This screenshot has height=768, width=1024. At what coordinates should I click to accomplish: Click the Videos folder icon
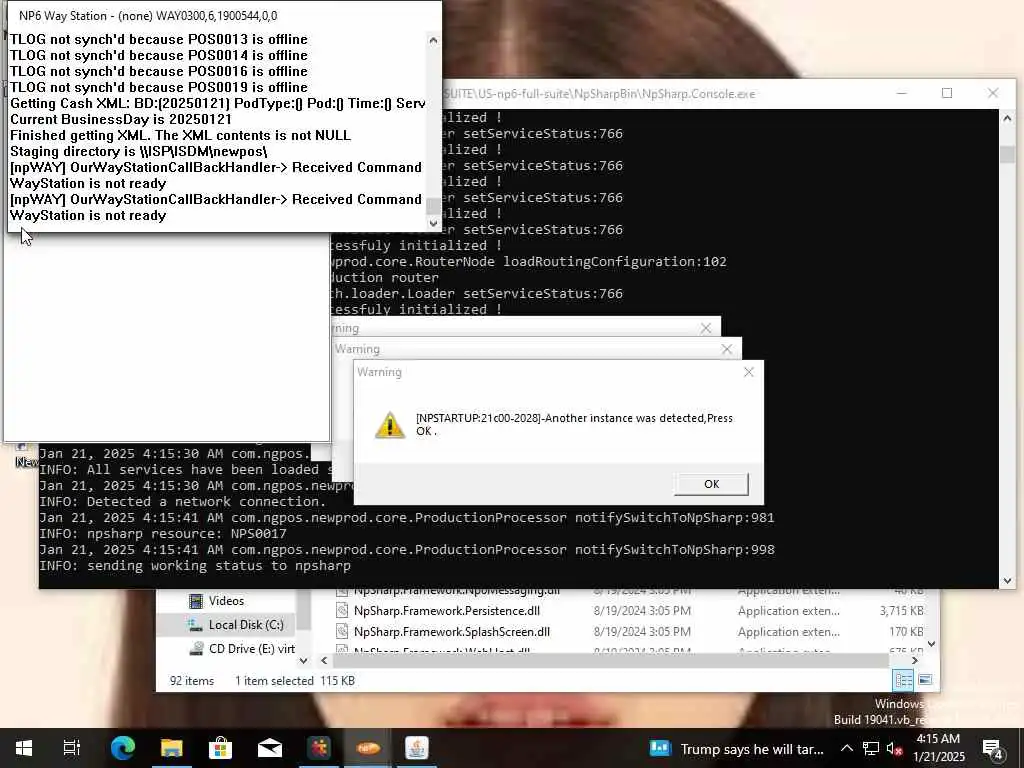pos(195,601)
